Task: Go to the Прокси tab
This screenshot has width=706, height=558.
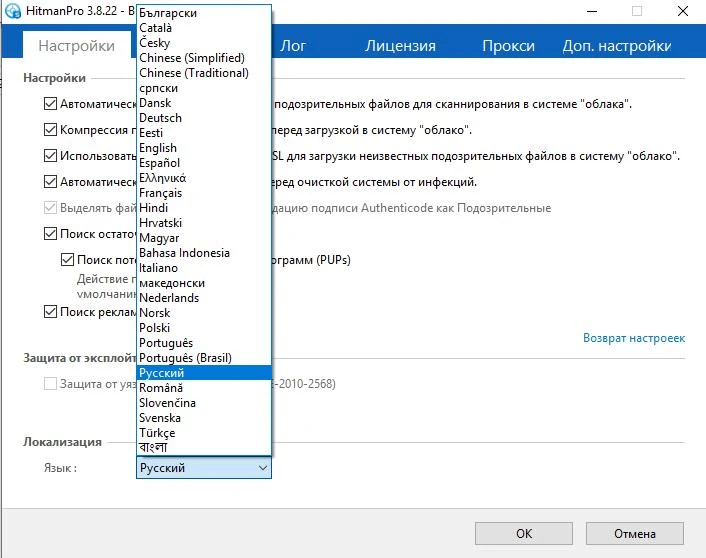Action: coord(508,46)
